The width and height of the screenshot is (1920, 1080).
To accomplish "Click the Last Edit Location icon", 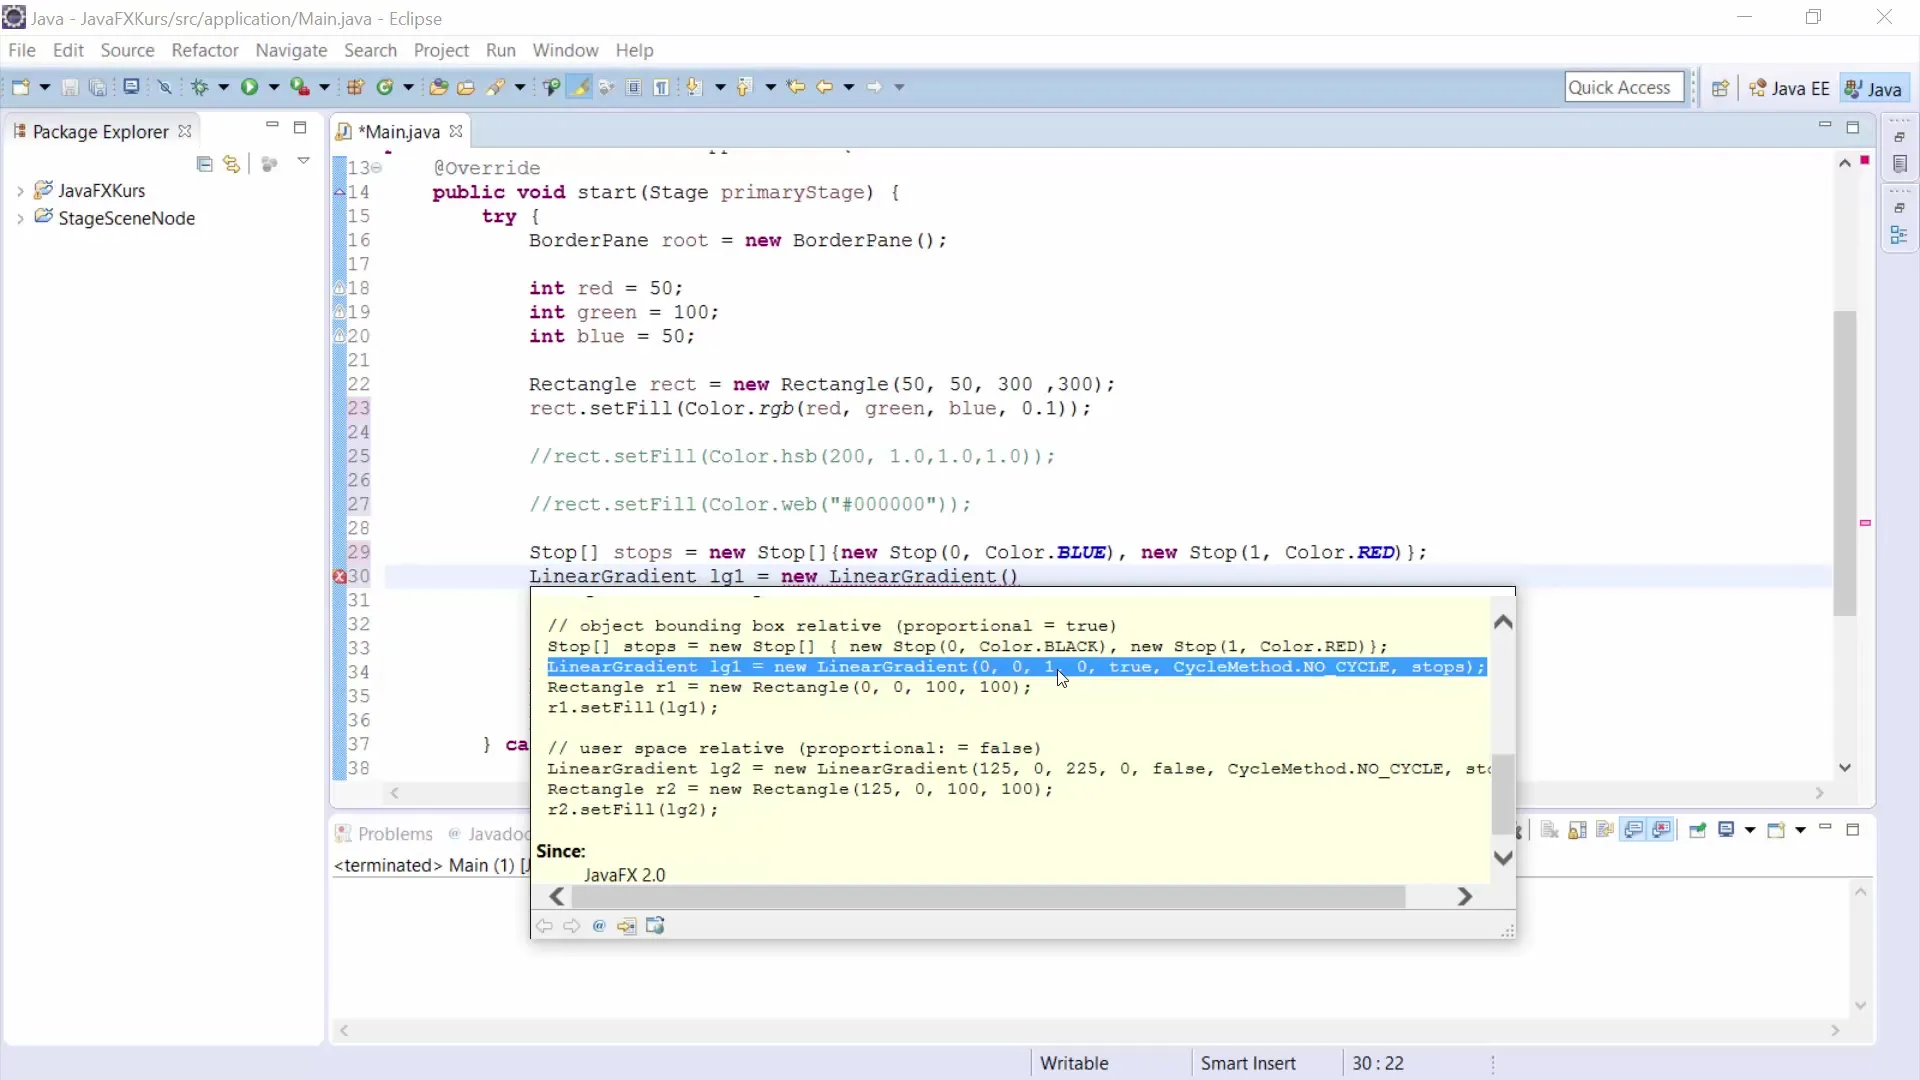I will click(x=796, y=87).
